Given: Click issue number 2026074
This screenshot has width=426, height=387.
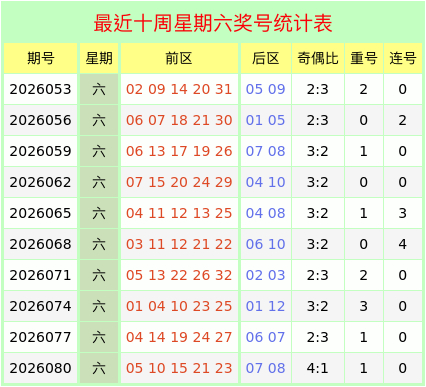Looking at the screenshot, I should click(x=41, y=306).
